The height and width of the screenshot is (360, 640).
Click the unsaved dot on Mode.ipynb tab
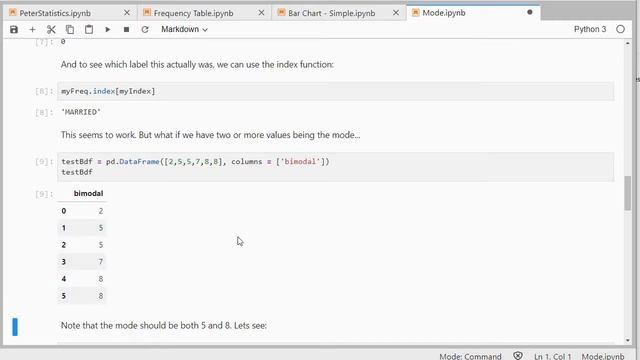[x=529, y=12]
